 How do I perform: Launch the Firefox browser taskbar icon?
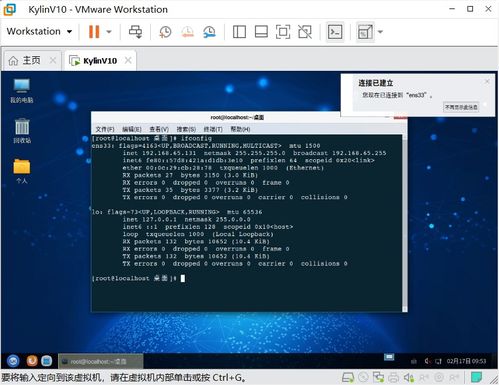(32, 361)
